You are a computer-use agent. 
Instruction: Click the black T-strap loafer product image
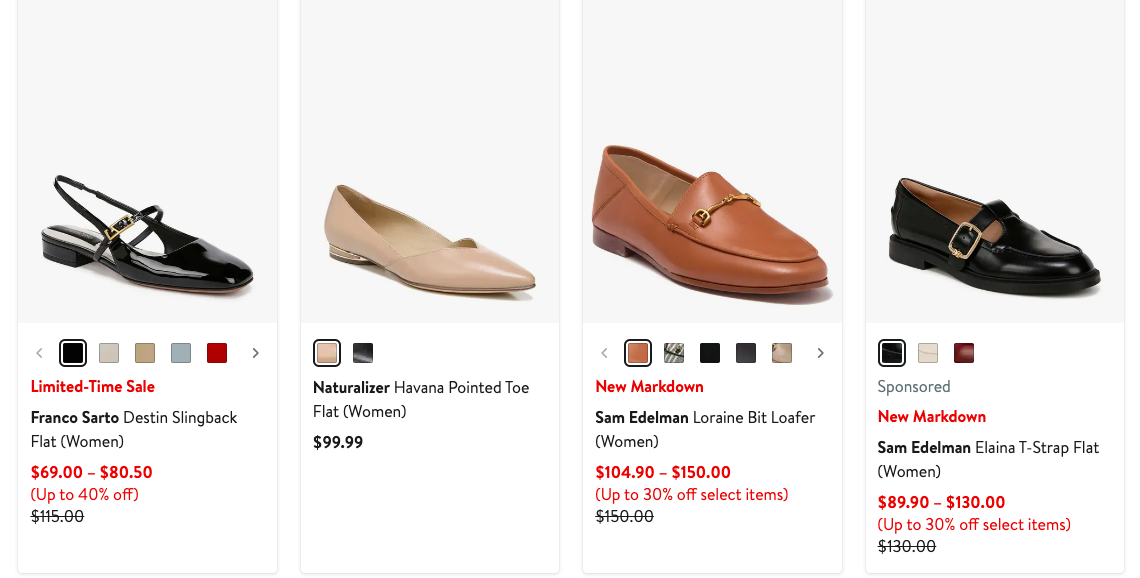[x=994, y=236]
